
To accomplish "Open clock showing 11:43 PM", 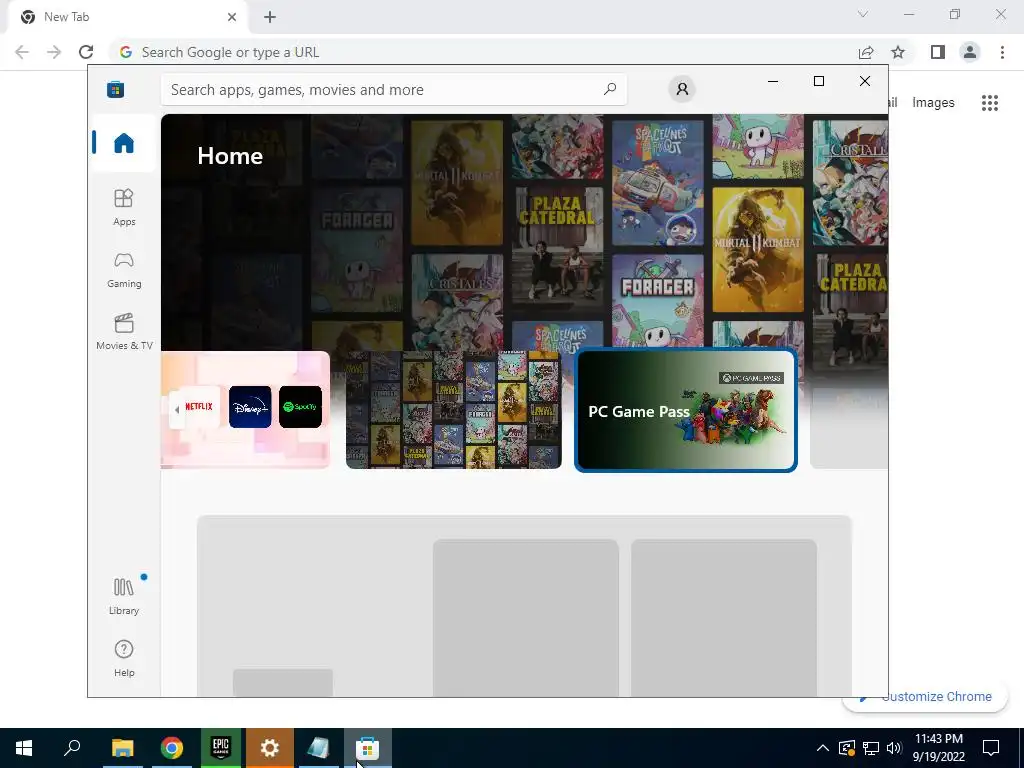I will click(938, 748).
